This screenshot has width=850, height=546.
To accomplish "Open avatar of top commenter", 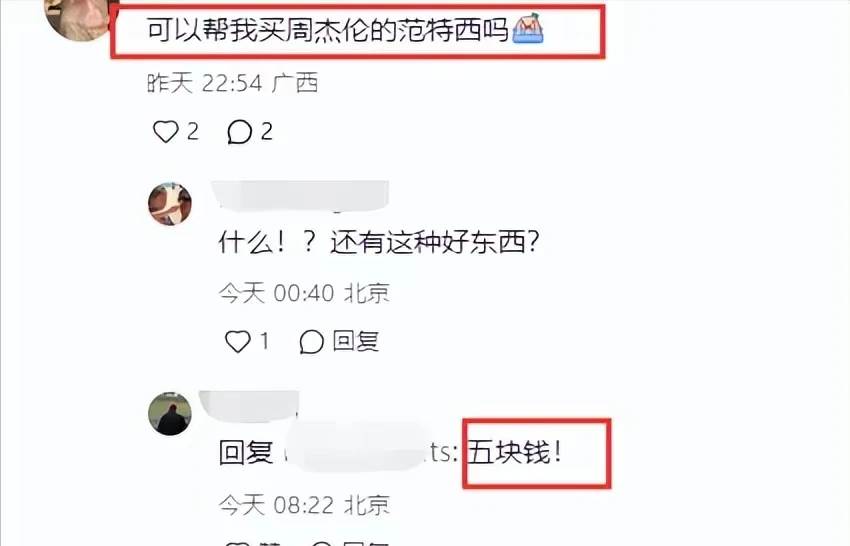I will [x=80, y=17].
